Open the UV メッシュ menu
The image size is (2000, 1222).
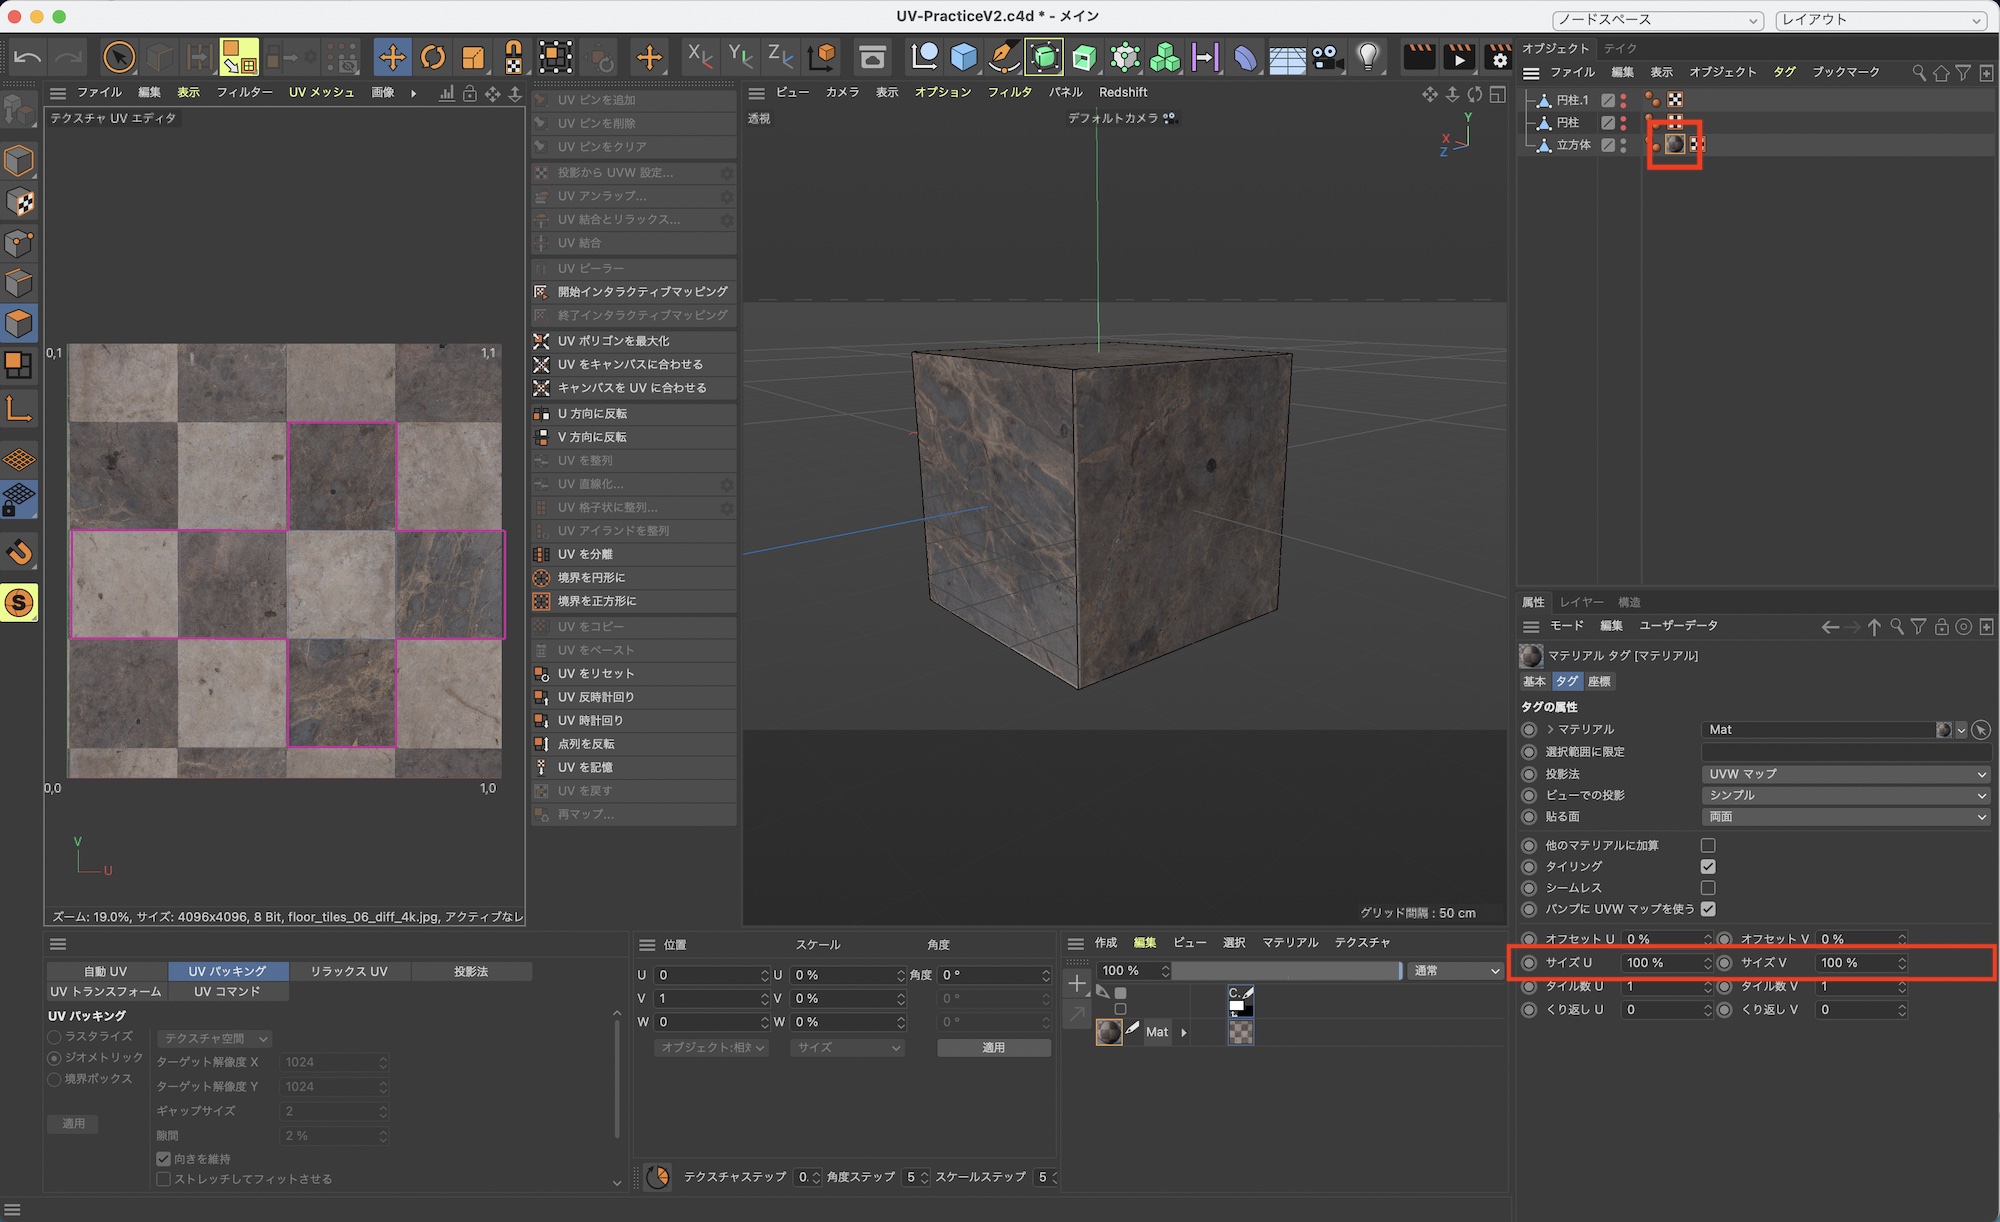(x=321, y=92)
